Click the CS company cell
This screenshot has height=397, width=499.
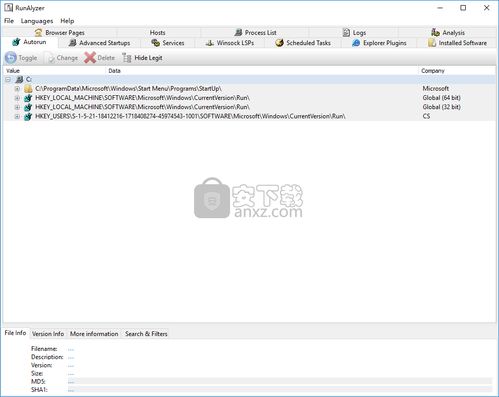tap(426, 116)
